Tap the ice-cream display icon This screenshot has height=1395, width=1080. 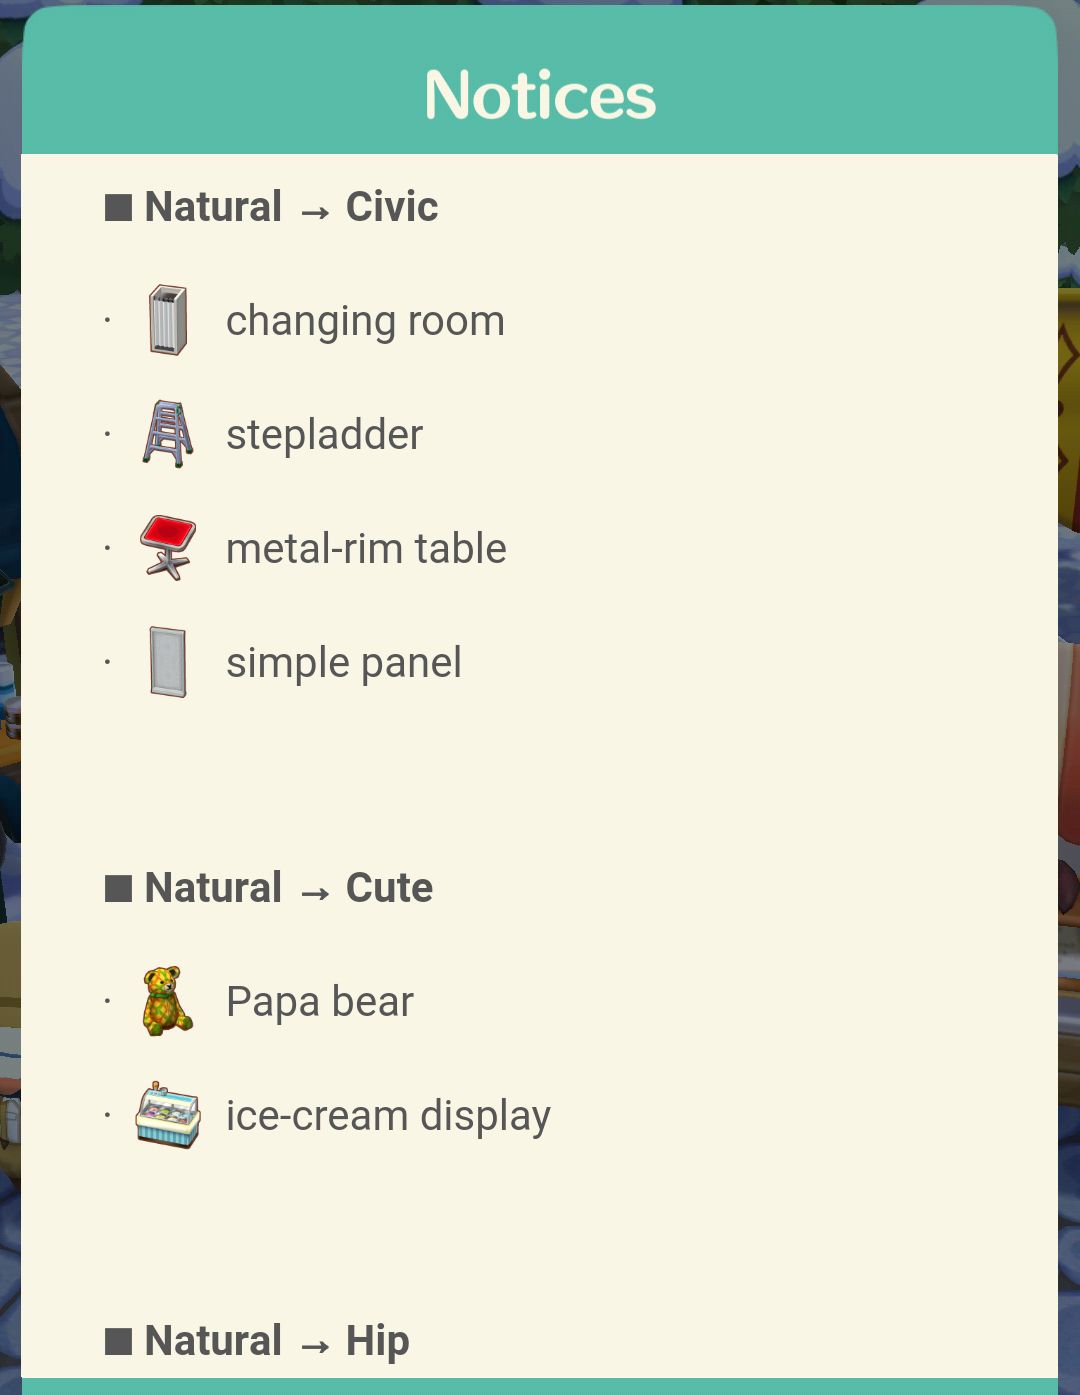pos(168,1115)
